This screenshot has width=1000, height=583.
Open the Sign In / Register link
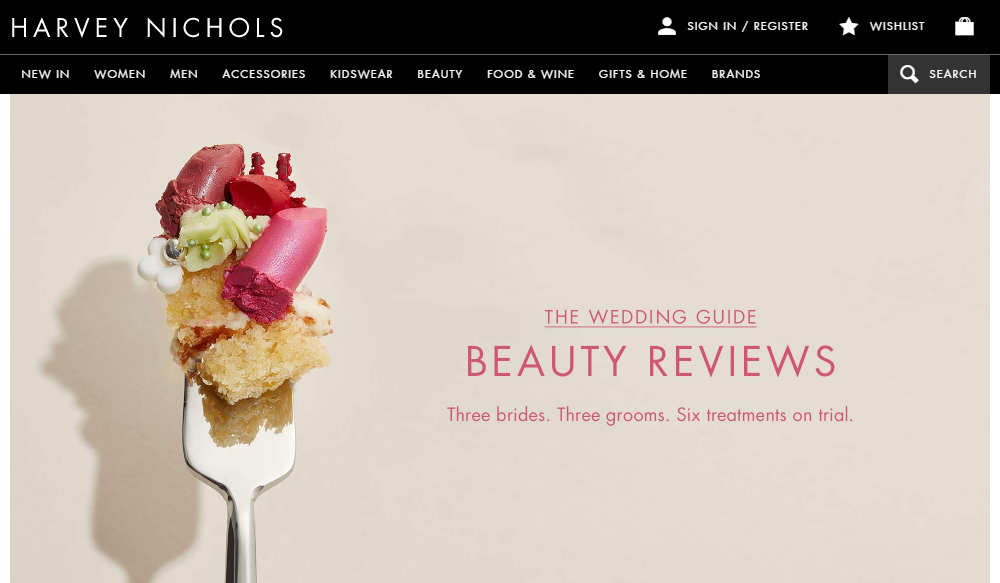pyautogui.click(x=747, y=26)
